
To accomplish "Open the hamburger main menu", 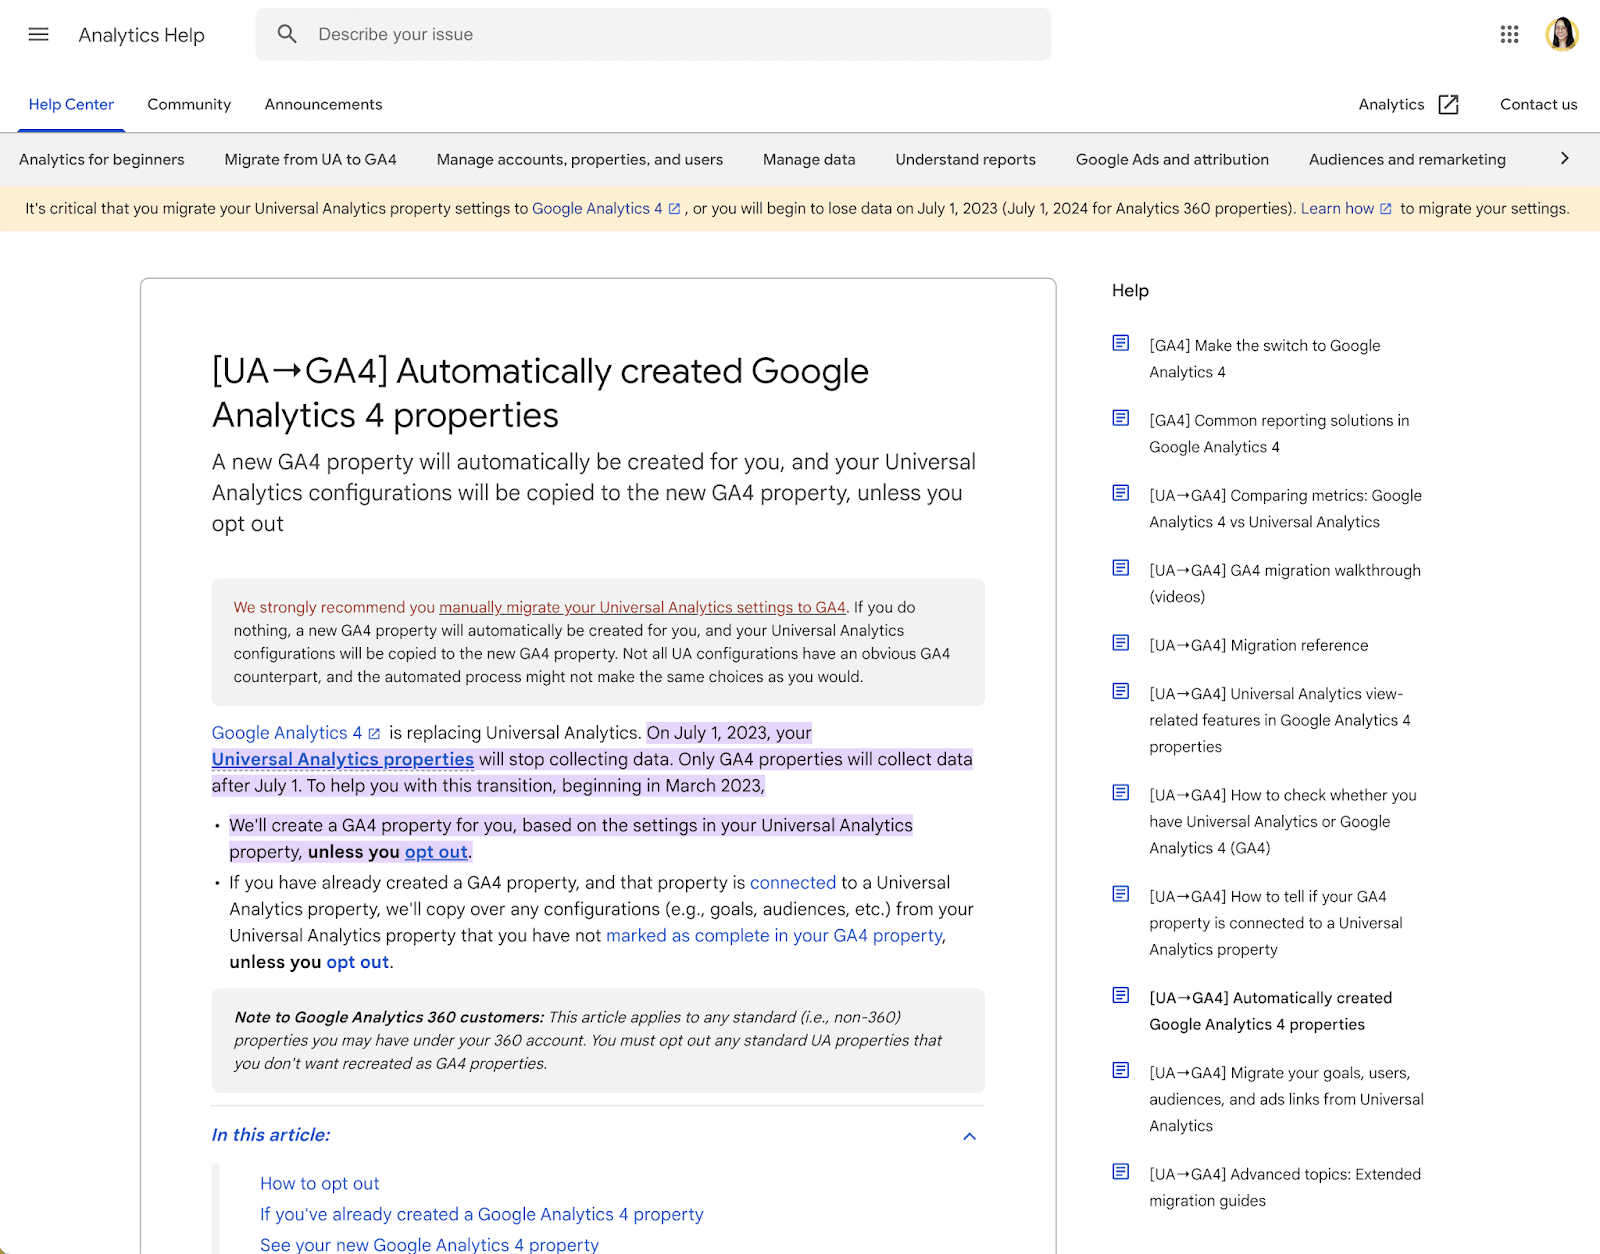I will point(38,34).
